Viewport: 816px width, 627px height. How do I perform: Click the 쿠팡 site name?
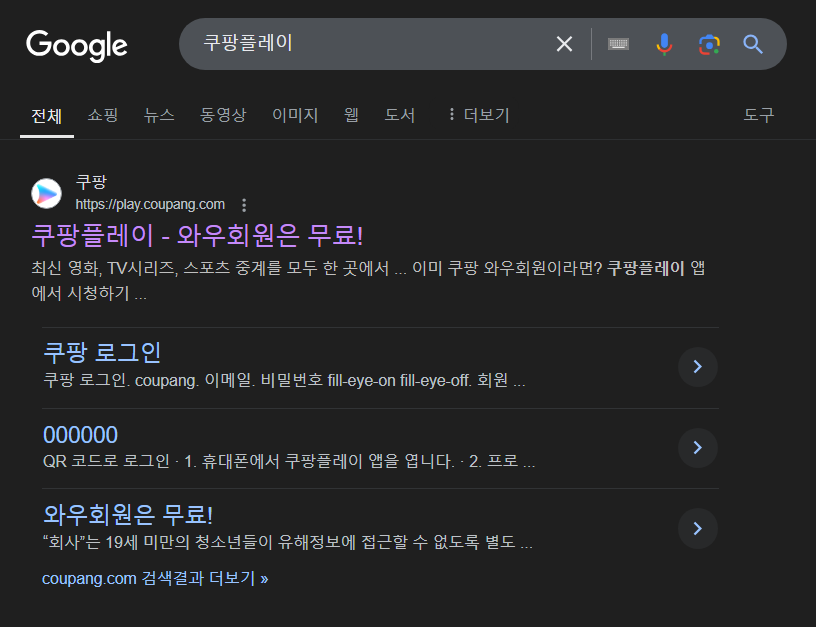[x=91, y=182]
